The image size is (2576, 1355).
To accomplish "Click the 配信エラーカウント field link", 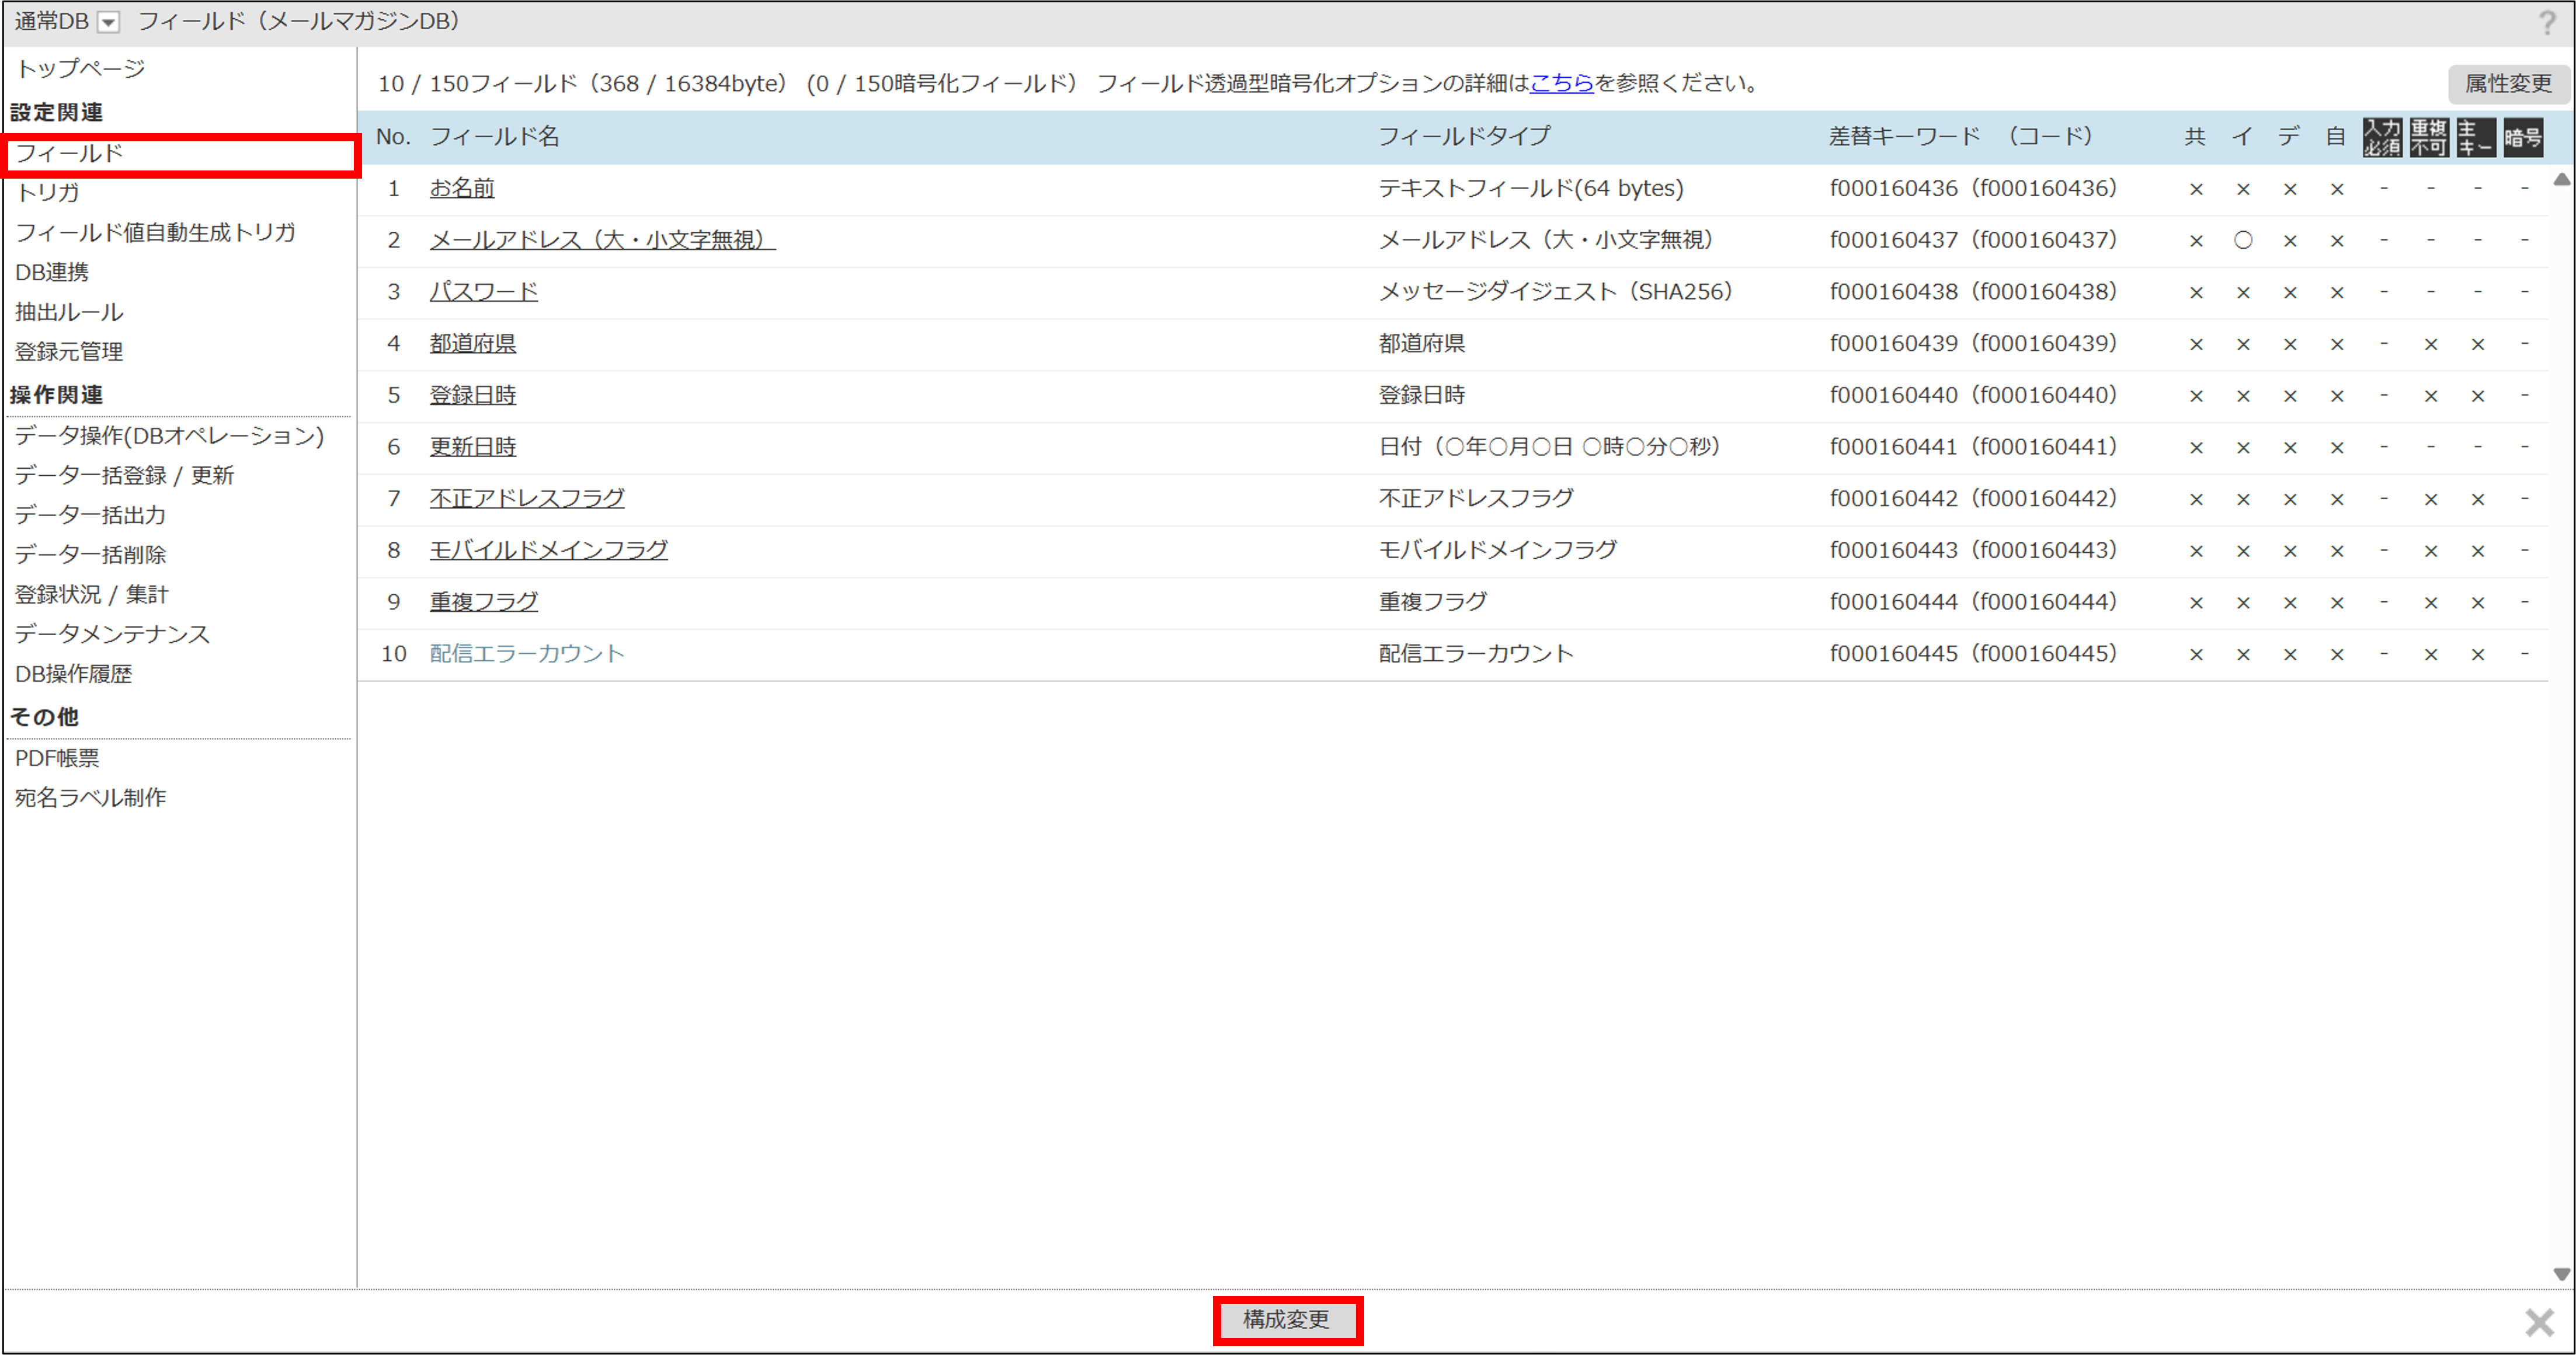I will pyautogui.click(x=527, y=654).
